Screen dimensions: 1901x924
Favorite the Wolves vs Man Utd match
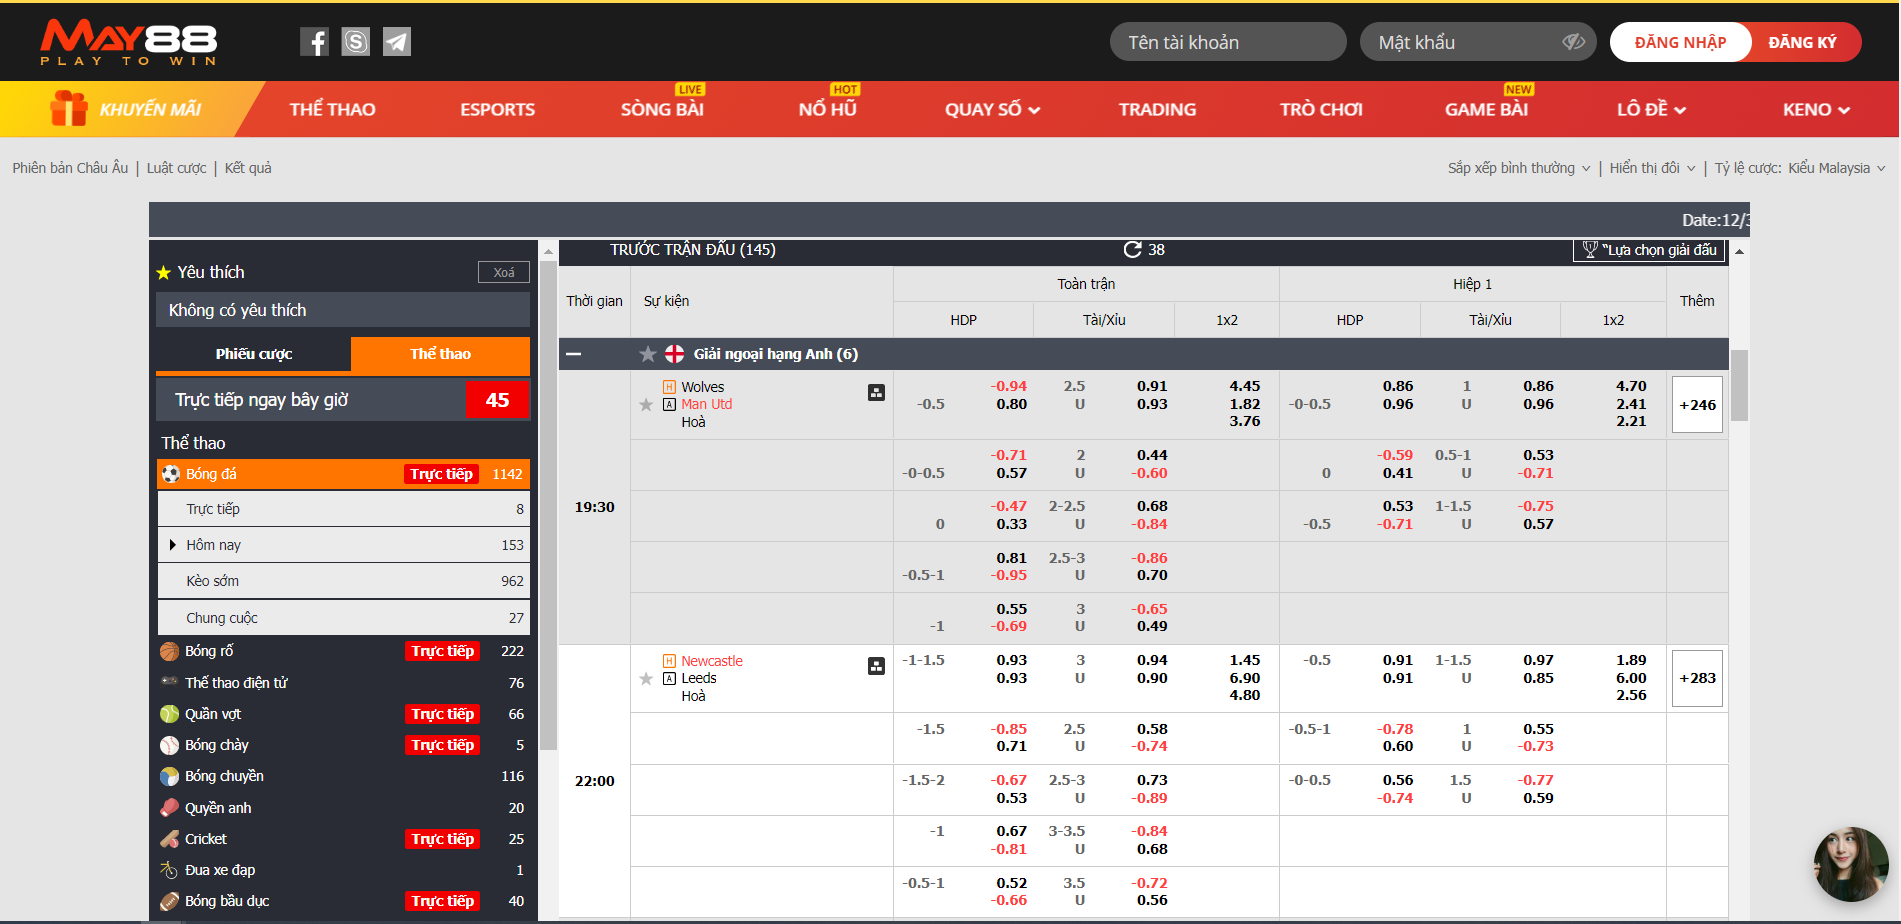pos(646,405)
